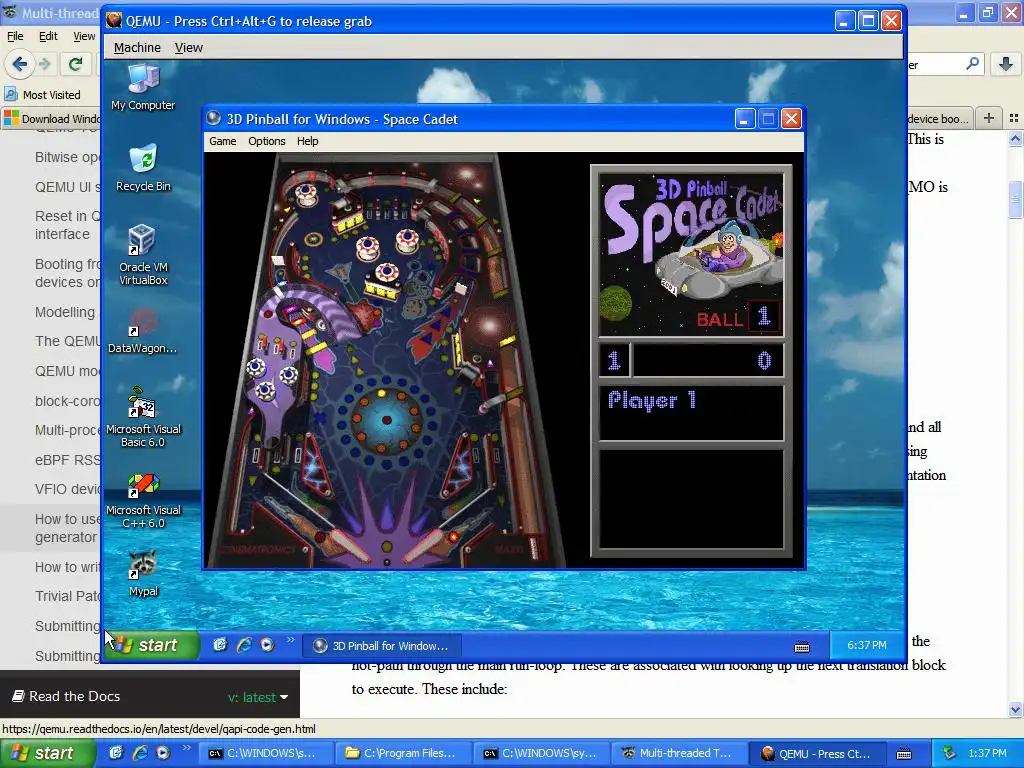Open 'Trivial Patc' docs sidebar link
The height and width of the screenshot is (768, 1024).
click(68, 596)
